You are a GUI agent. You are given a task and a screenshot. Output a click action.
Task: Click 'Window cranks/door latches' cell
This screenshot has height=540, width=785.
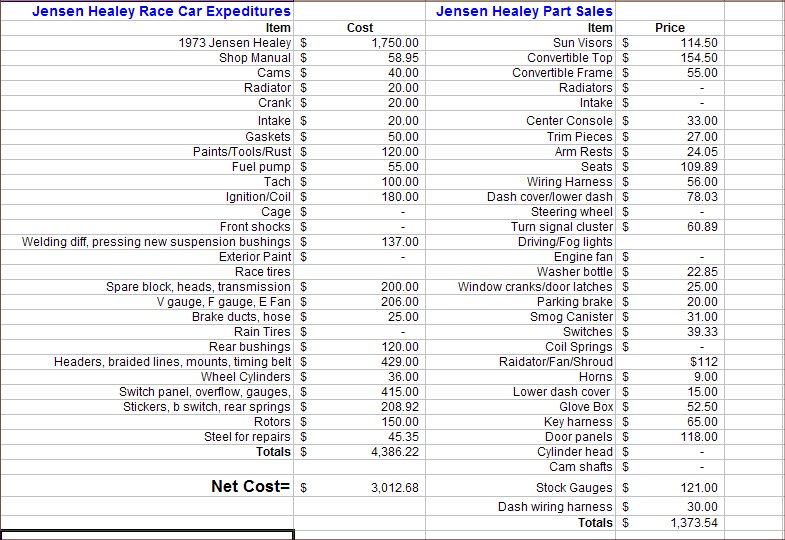point(521,287)
